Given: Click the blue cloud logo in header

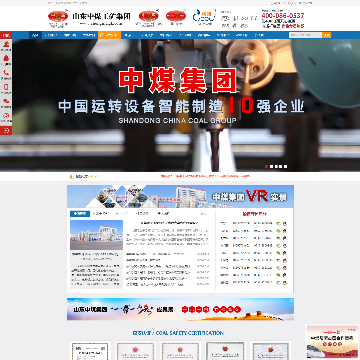Looking at the screenshot, I should click(204, 16).
